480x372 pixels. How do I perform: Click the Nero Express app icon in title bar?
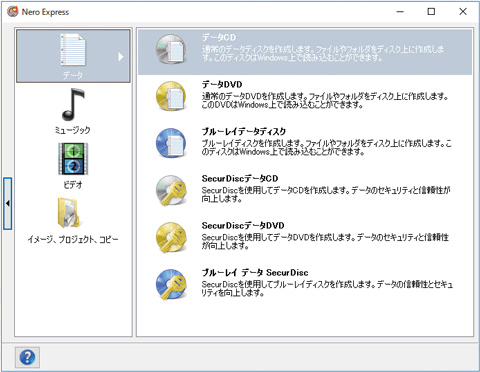pyautogui.click(x=13, y=12)
